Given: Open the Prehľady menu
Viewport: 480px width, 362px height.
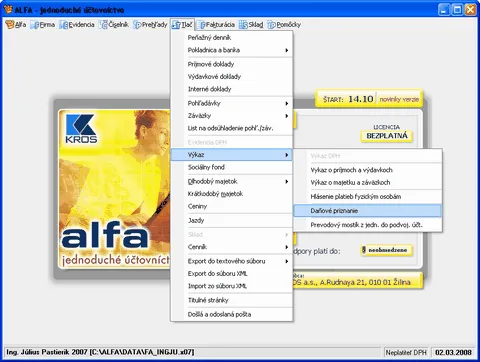Looking at the screenshot, I should click(x=150, y=25).
